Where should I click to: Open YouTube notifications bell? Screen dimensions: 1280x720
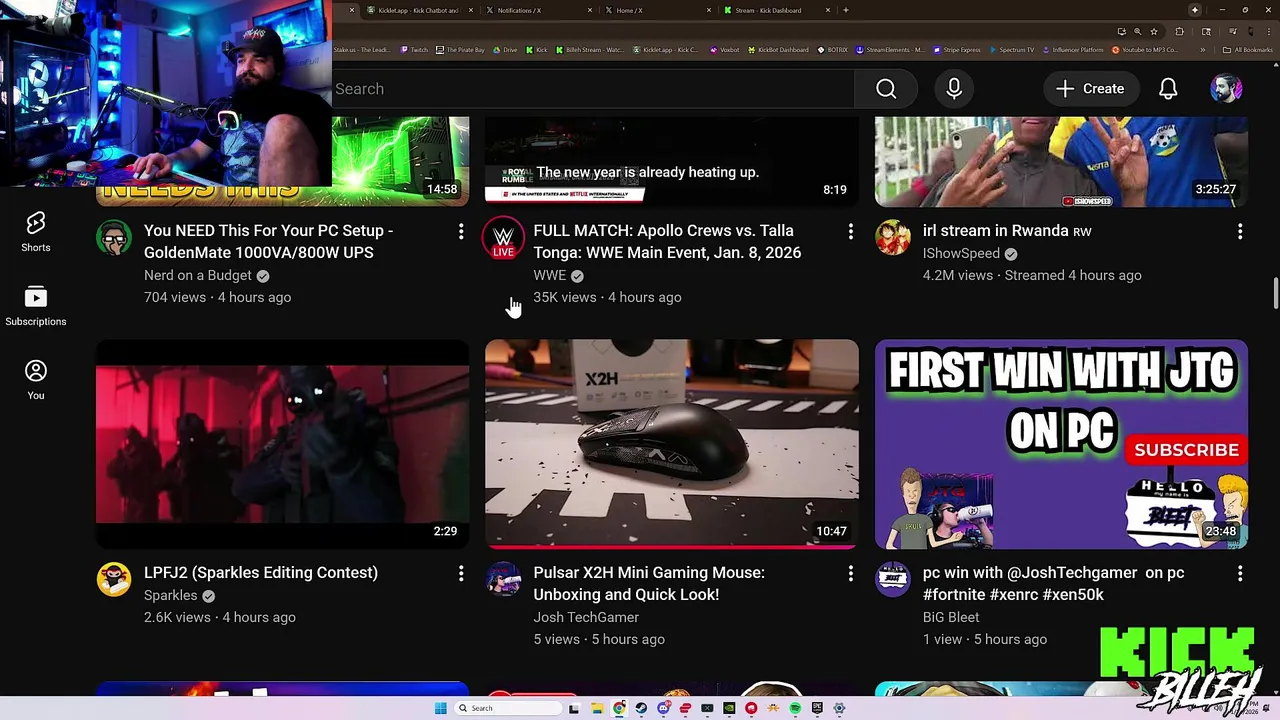pos(1168,89)
